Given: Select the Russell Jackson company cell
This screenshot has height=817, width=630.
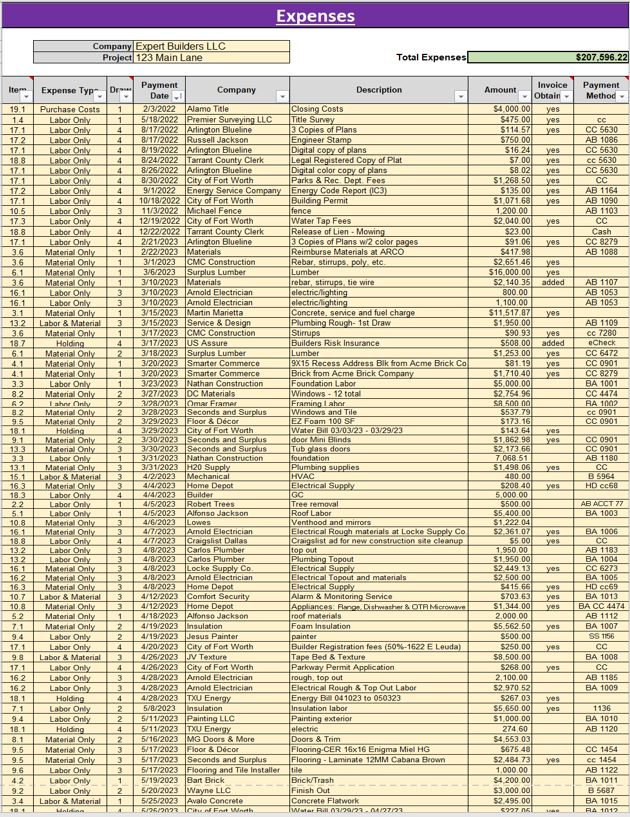Looking at the screenshot, I should pyautogui.click(x=238, y=140).
